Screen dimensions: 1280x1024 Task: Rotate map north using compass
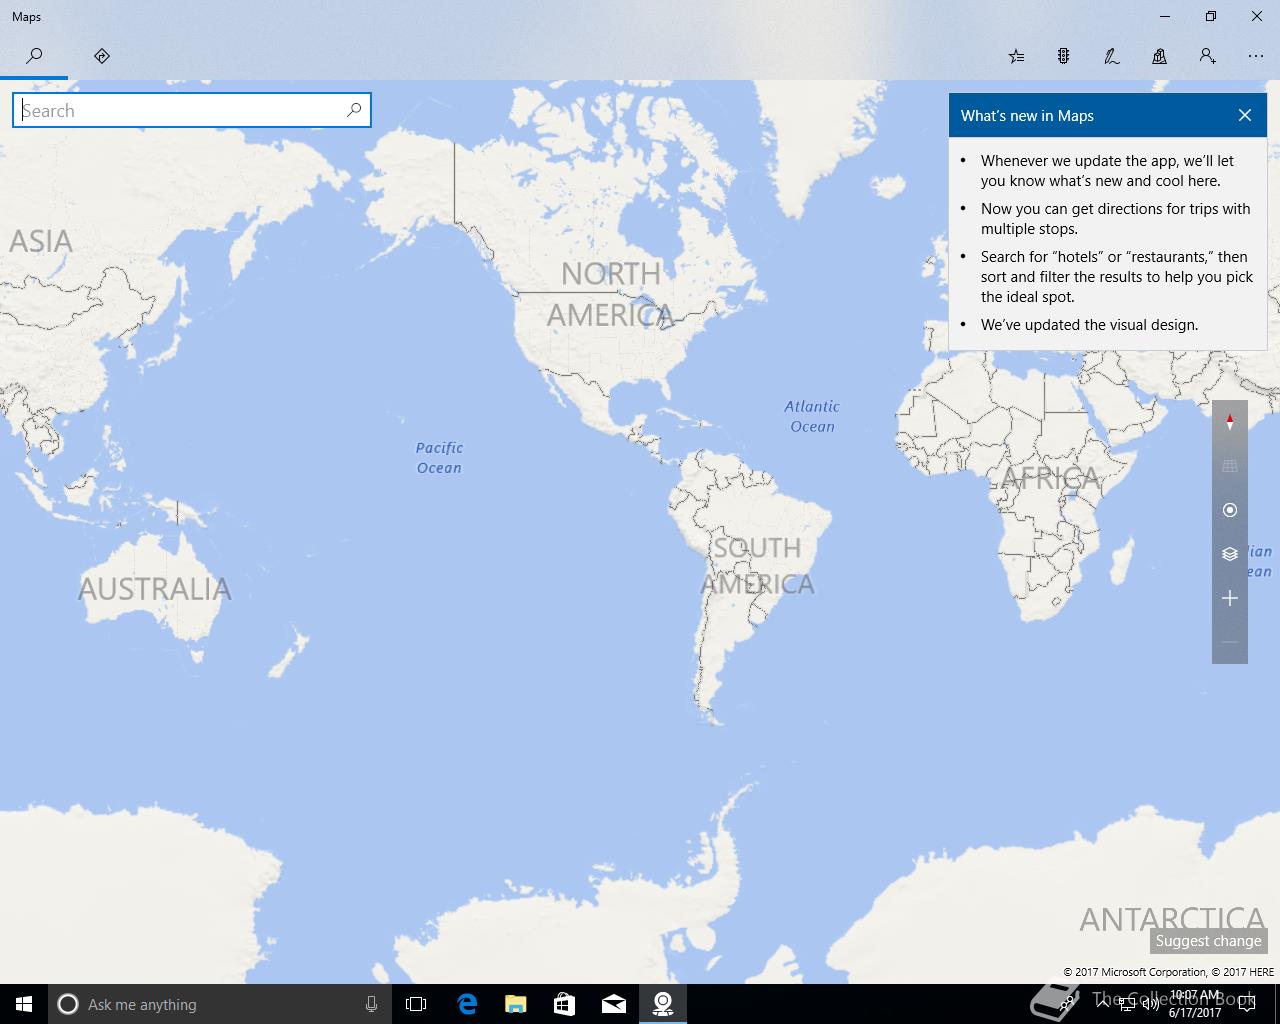[x=1230, y=422]
